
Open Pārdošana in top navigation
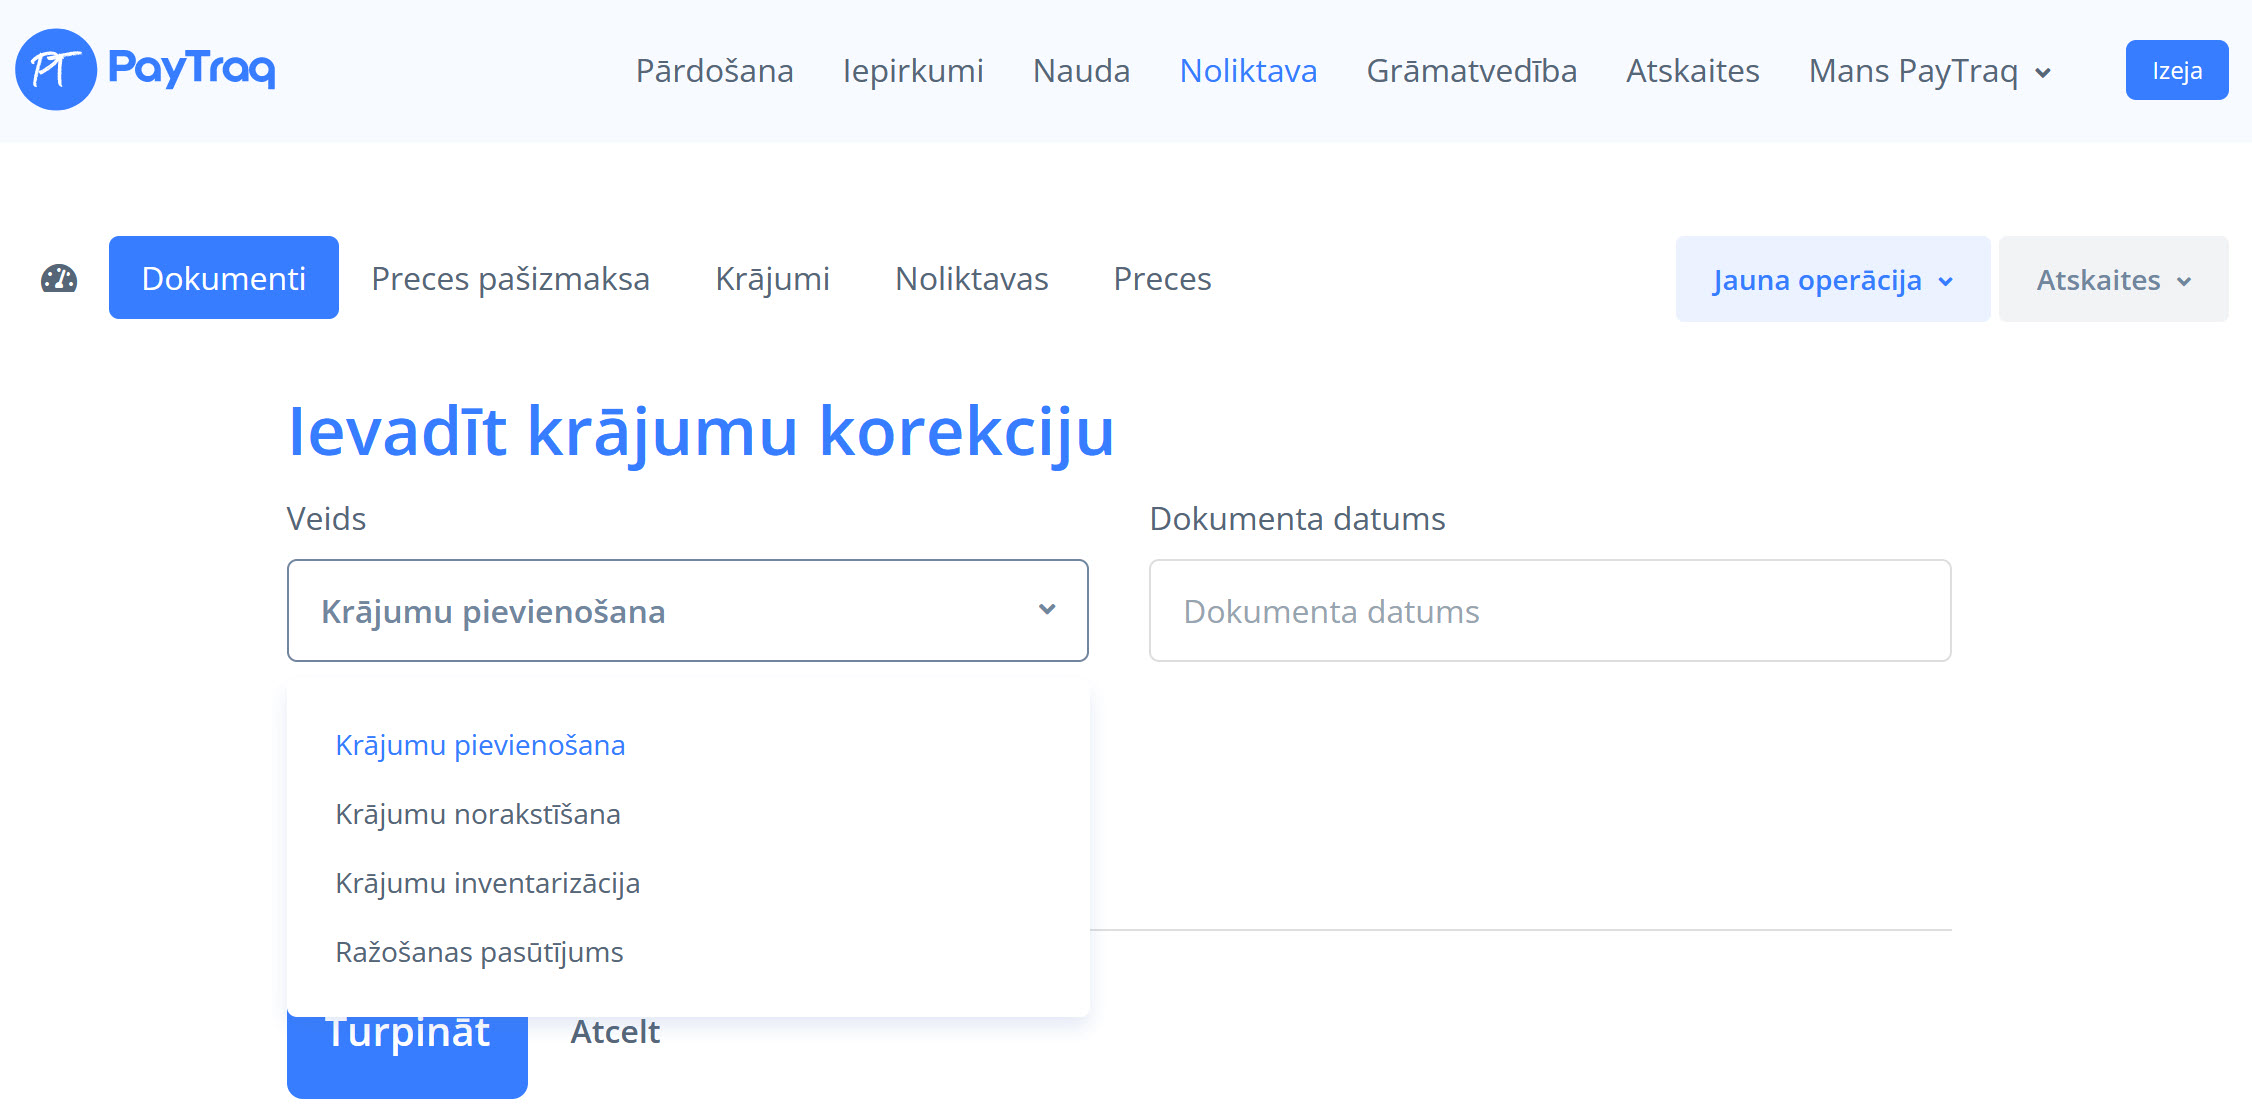click(714, 71)
